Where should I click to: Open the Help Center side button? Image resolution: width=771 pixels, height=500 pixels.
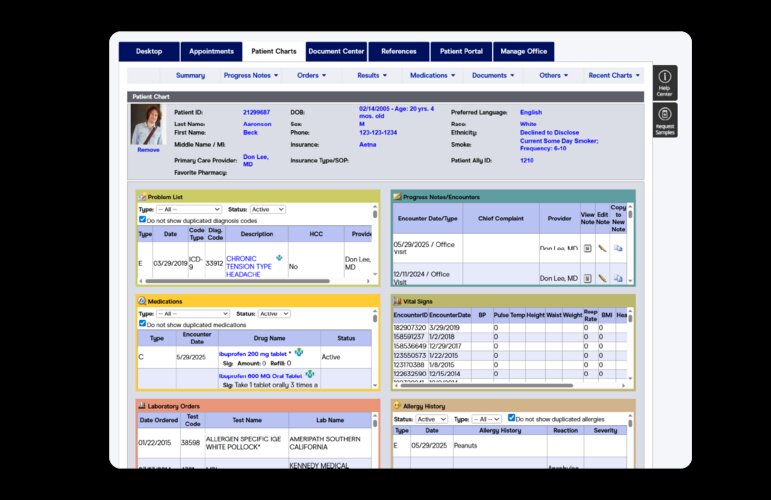point(664,82)
